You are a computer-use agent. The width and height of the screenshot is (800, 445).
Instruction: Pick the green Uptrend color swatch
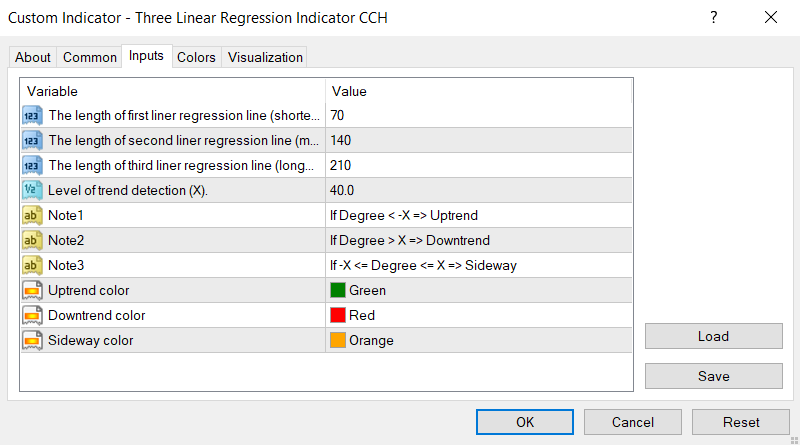tap(338, 290)
